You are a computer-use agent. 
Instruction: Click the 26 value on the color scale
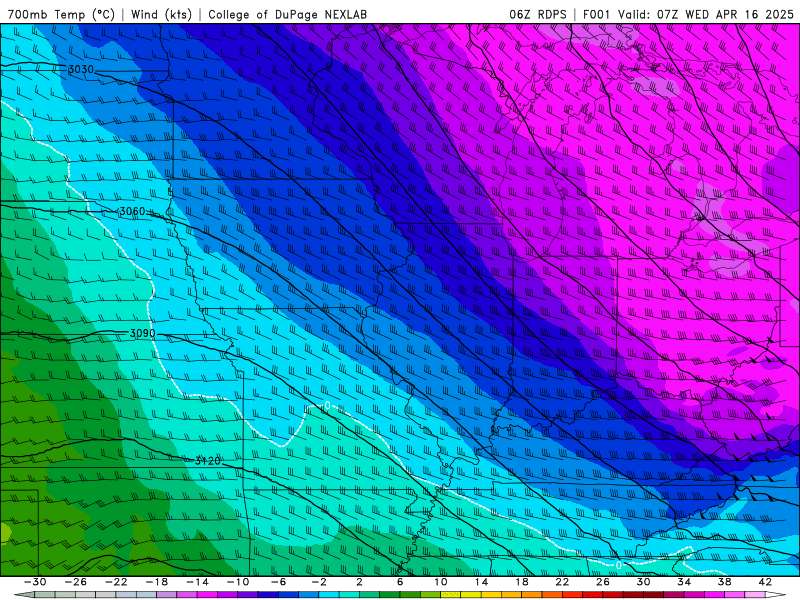[603, 582]
